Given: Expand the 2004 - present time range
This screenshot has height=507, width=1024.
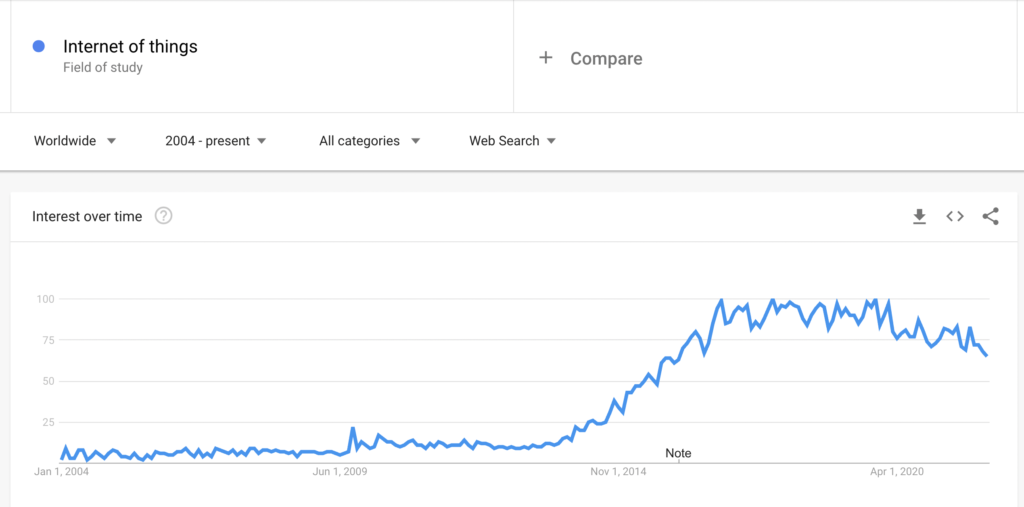Looking at the screenshot, I should point(216,141).
